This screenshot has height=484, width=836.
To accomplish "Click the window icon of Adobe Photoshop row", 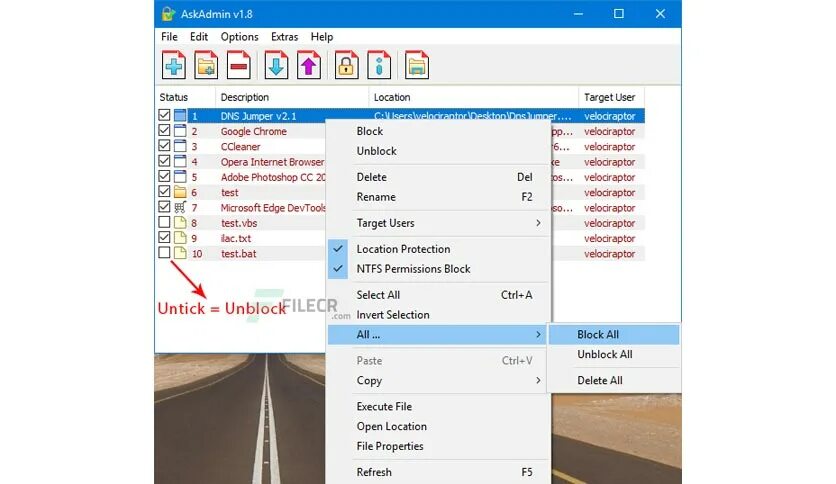I will 180,177.
